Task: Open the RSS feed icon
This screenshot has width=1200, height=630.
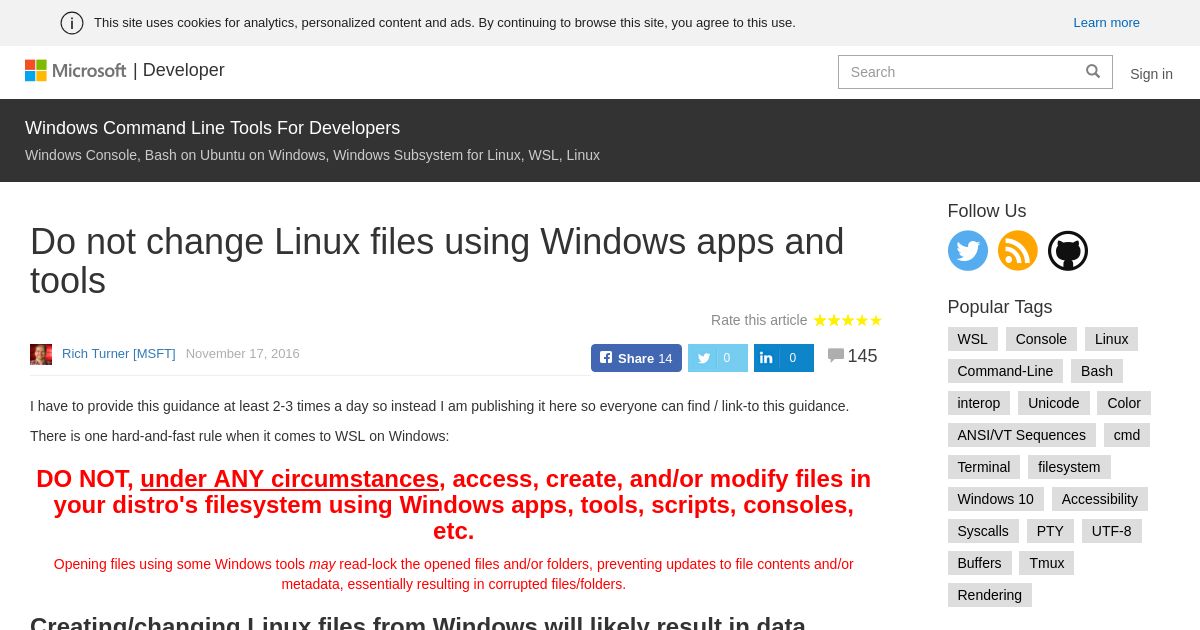Action: click(1017, 251)
